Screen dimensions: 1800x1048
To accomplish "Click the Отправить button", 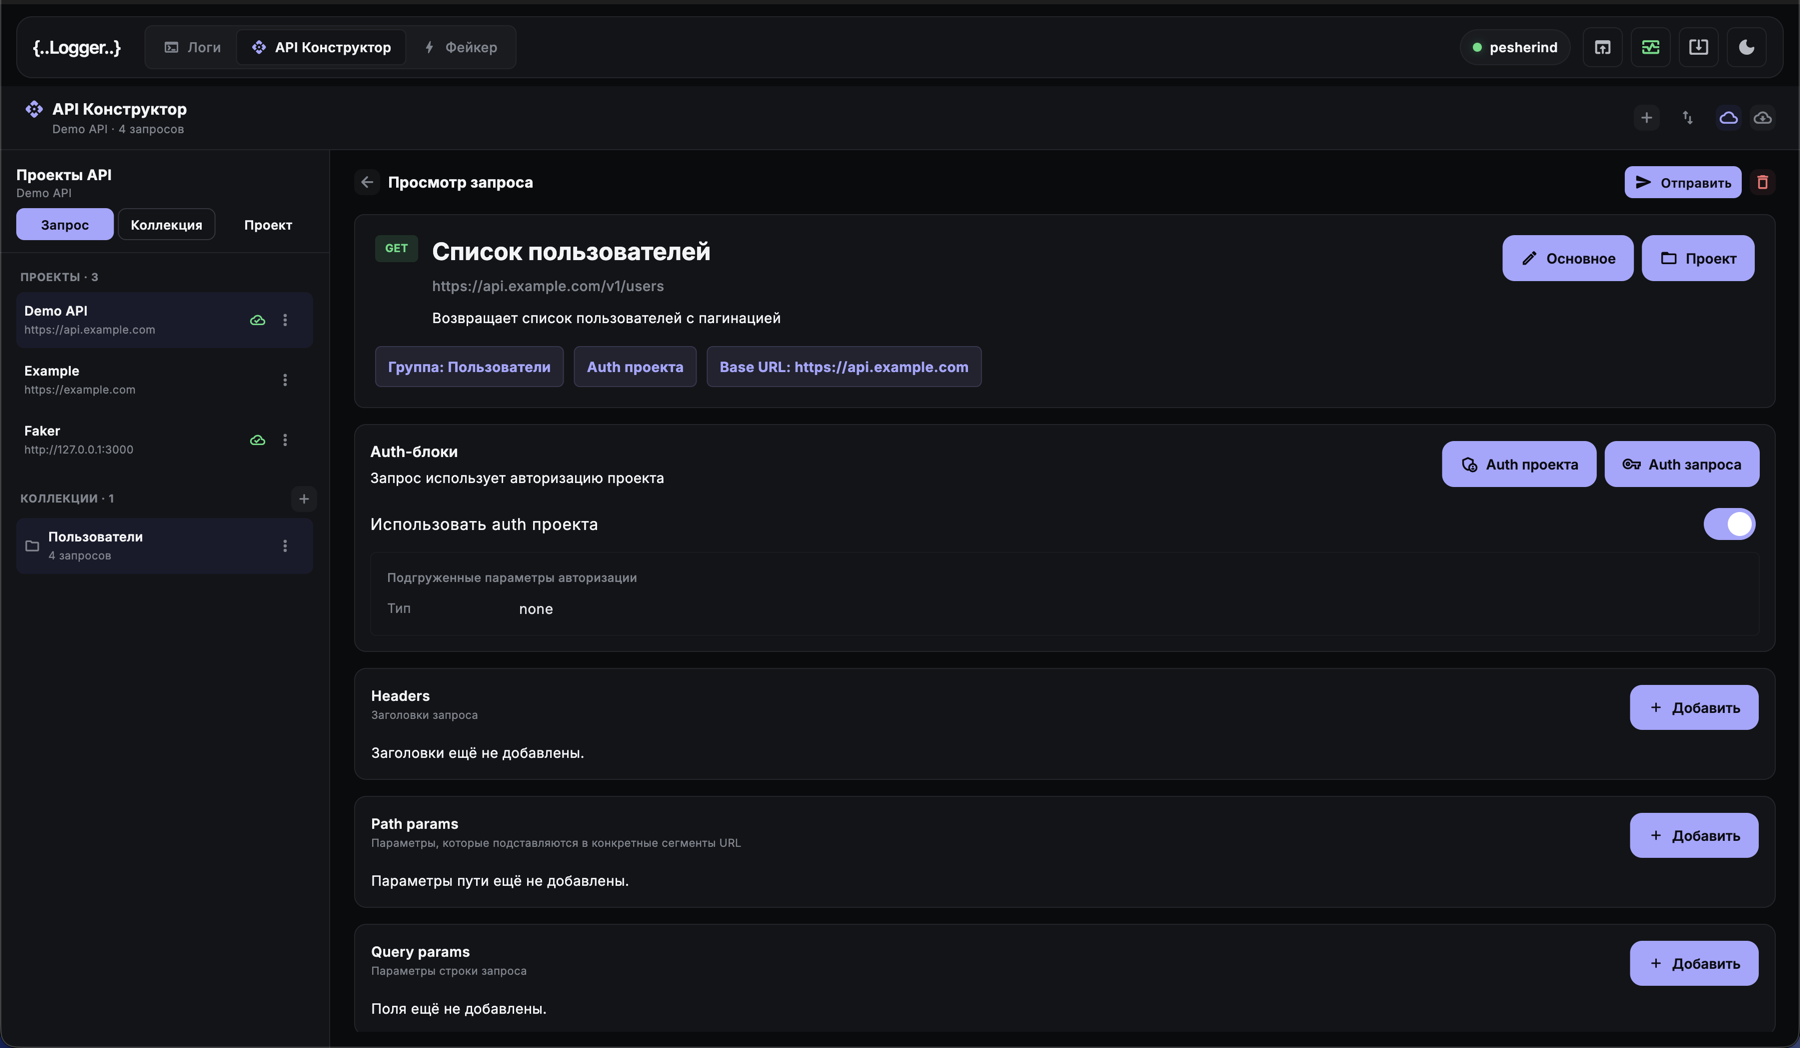I will pyautogui.click(x=1683, y=182).
